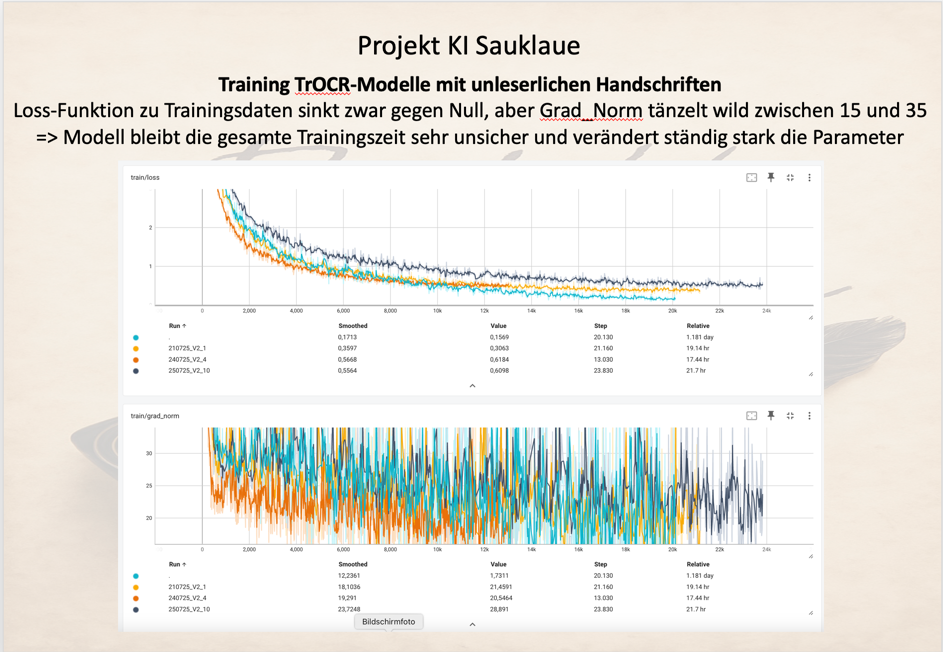Click Value header in train/loss table
943x652 pixels.
click(499, 325)
